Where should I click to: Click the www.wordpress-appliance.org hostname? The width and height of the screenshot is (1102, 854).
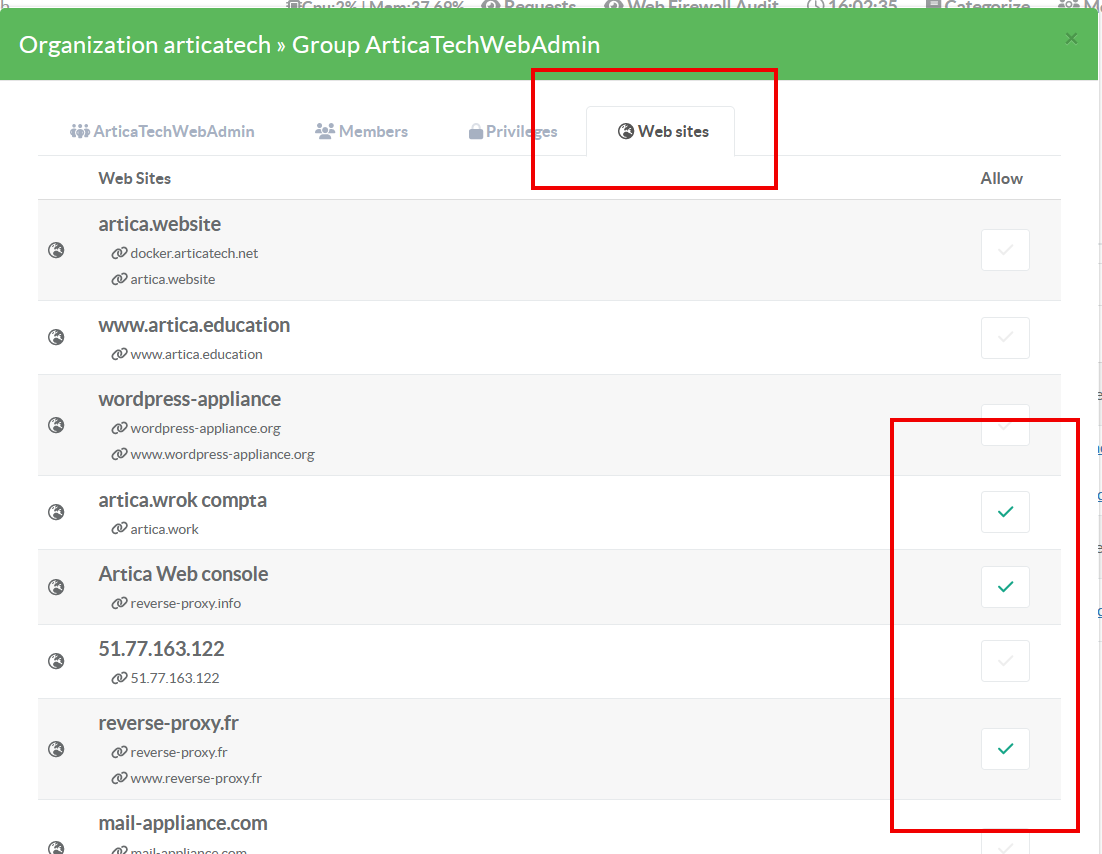[222, 454]
